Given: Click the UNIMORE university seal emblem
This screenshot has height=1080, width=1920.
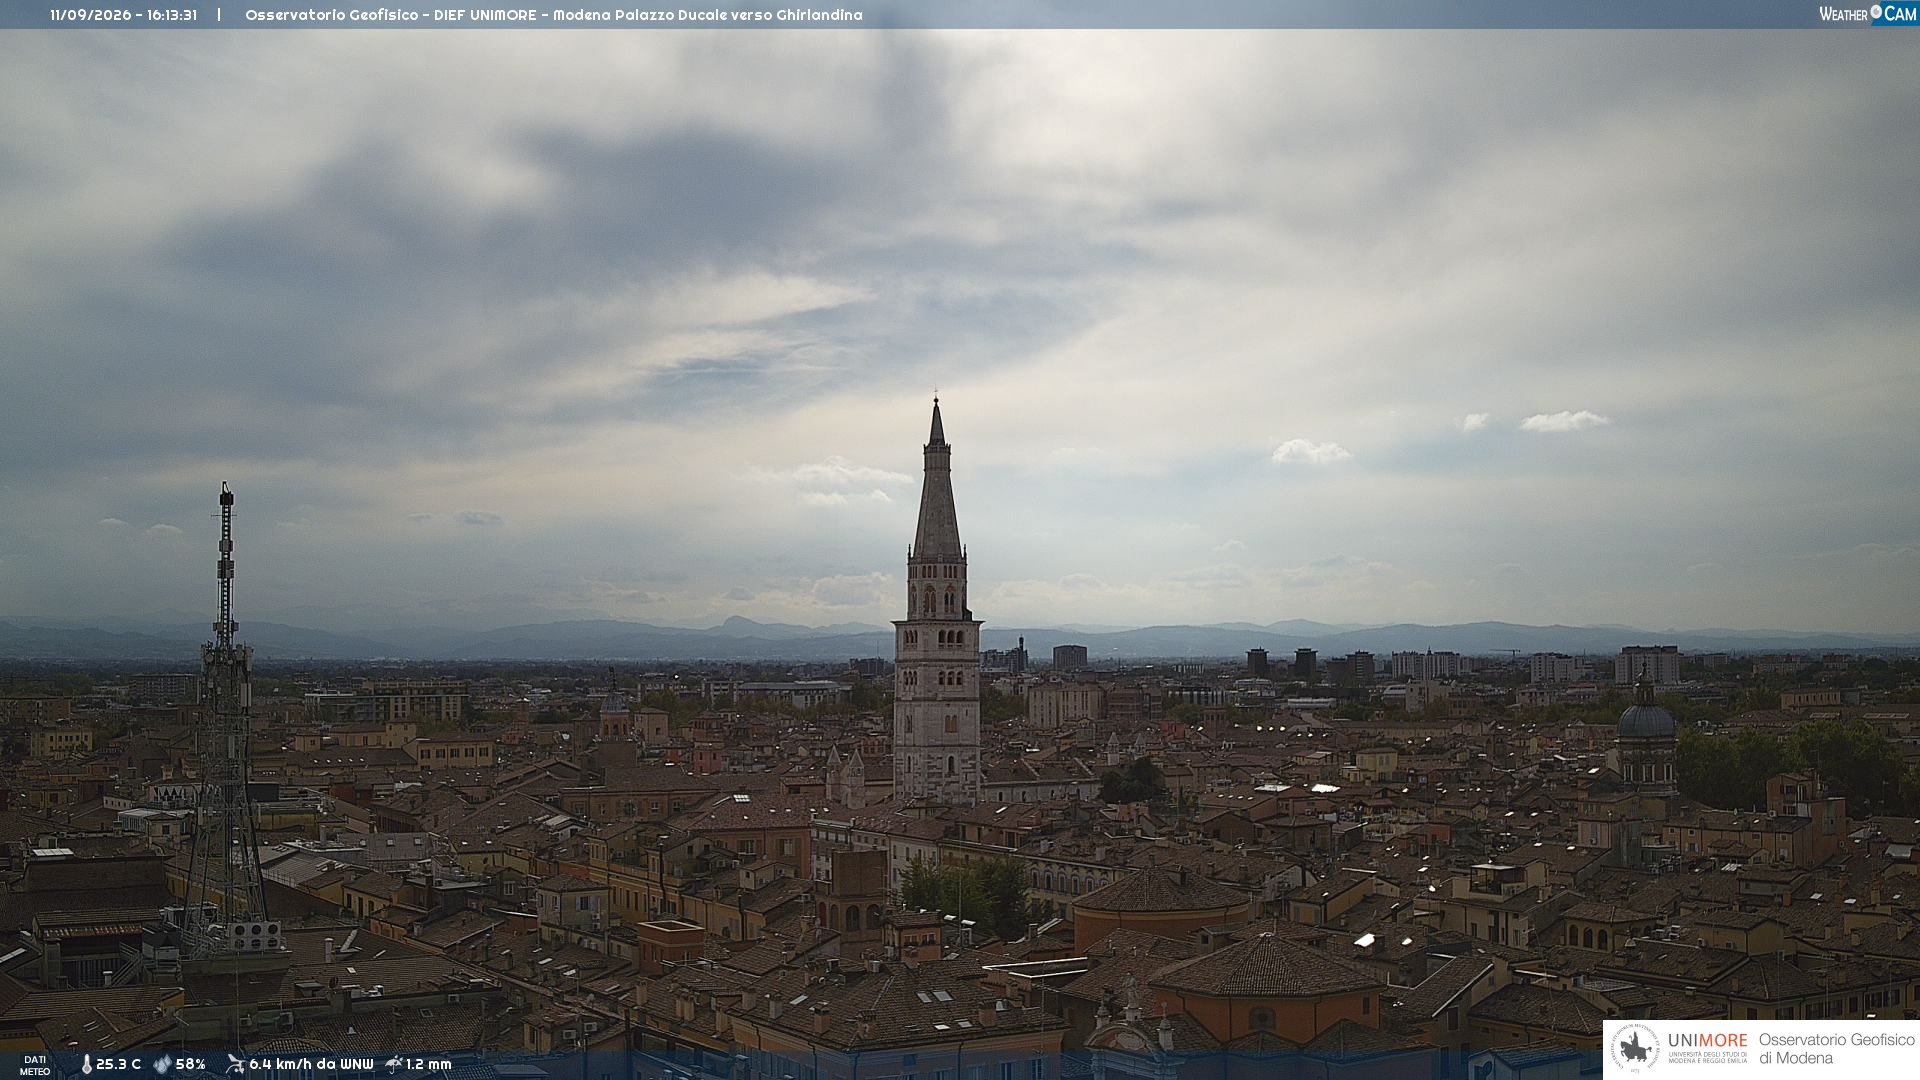Looking at the screenshot, I should coord(1635,1049).
